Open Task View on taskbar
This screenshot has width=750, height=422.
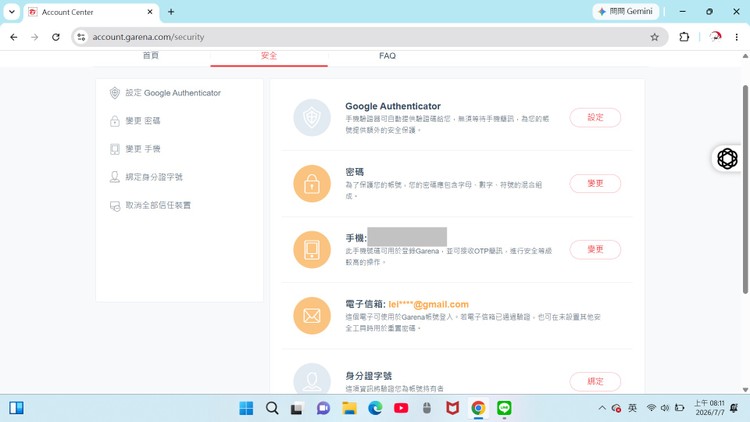pyautogui.click(x=297, y=408)
